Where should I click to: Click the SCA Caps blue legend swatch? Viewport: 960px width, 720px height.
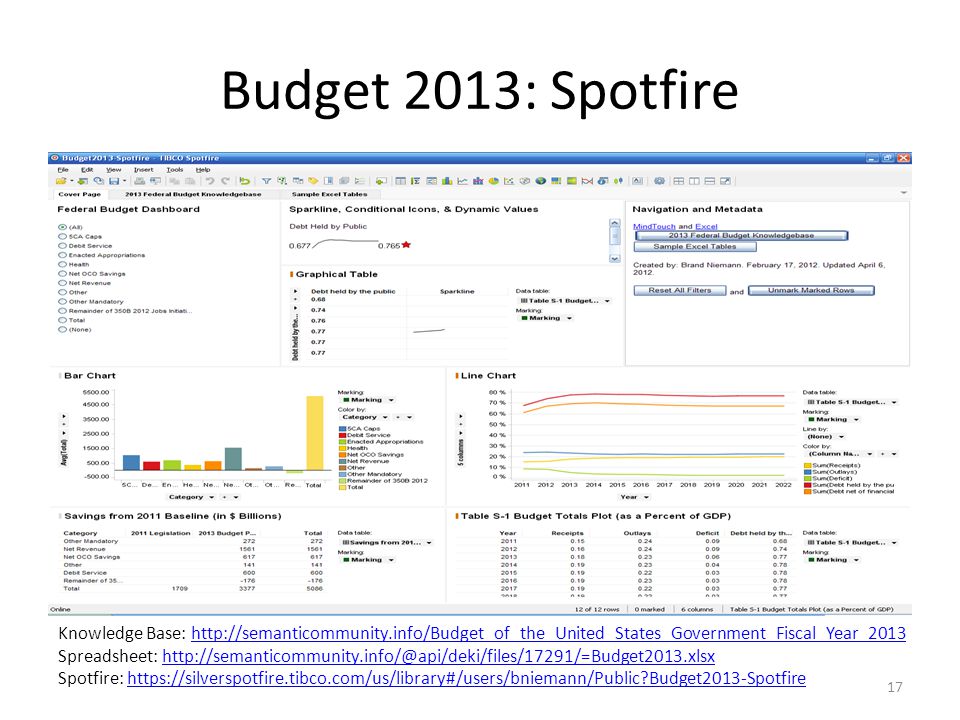(x=343, y=429)
